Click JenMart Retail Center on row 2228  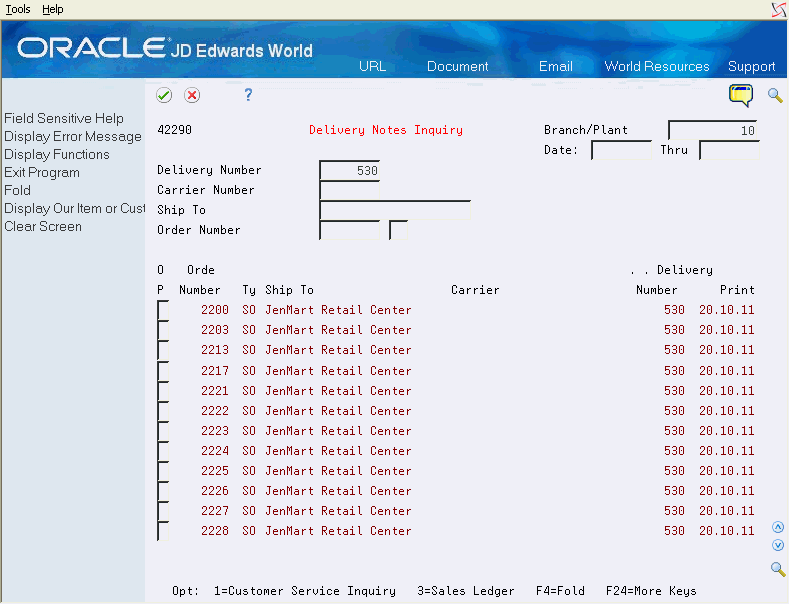[338, 531]
